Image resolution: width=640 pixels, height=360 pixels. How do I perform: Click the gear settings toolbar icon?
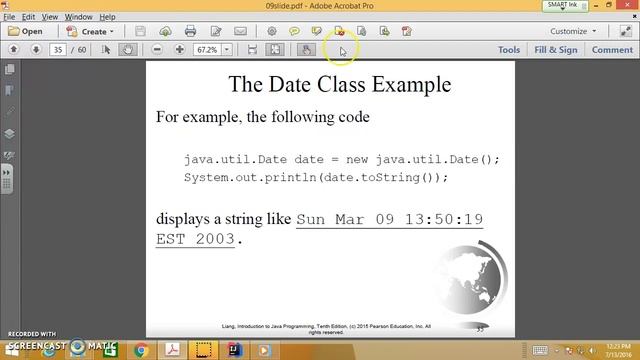(272, 31)
